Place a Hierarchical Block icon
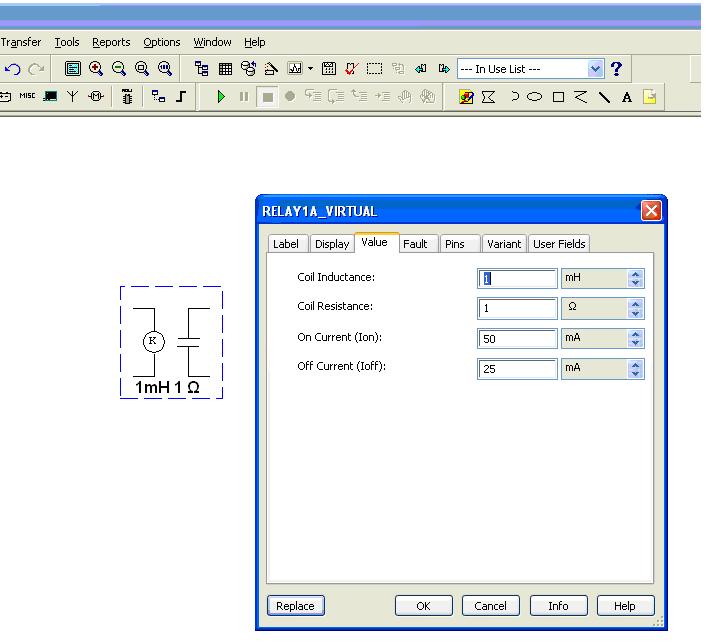This screenshot has height=644, width=714. [158, 96]
